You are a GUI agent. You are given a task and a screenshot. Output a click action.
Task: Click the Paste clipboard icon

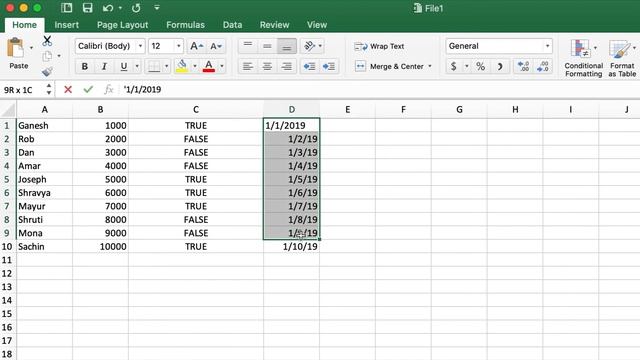click(16, 49)
